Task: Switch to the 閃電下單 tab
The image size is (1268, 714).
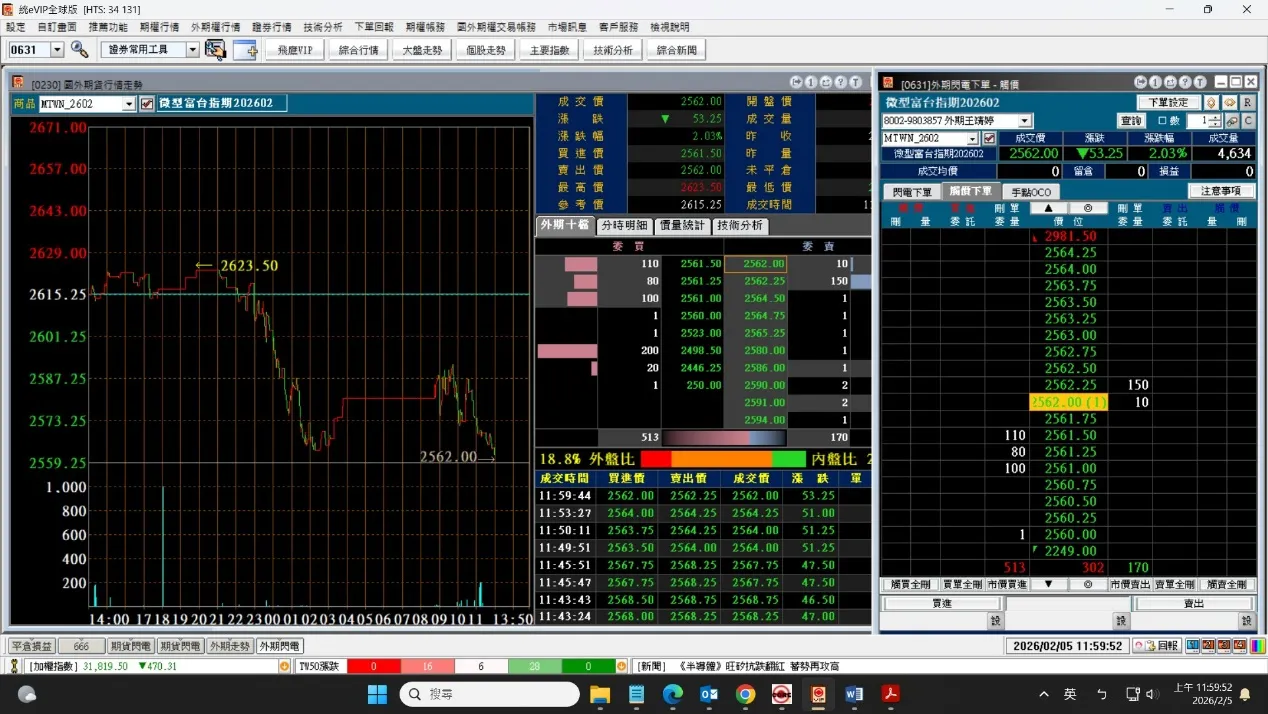Action: point(912,192)
